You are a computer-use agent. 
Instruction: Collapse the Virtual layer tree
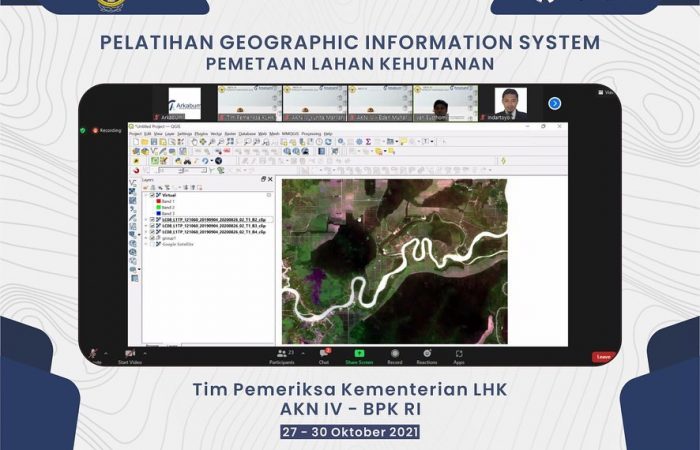pos(146,195)
